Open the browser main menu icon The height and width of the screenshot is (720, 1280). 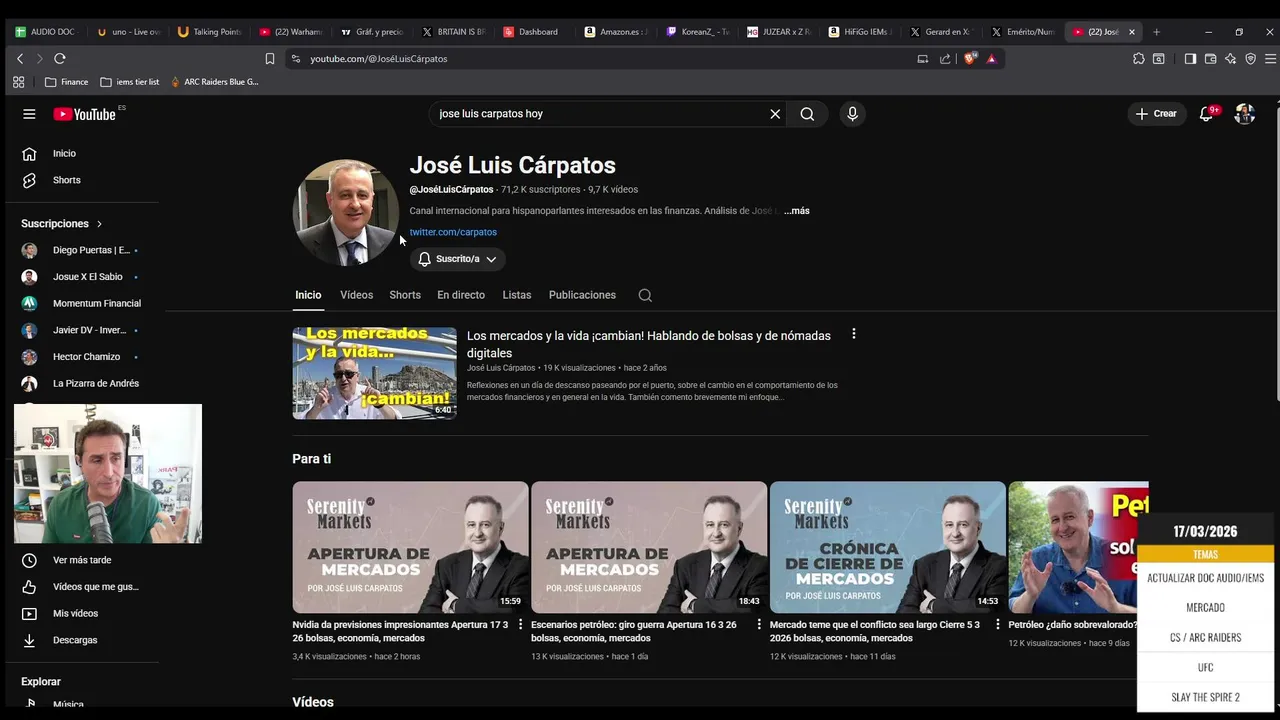pyautogui.click(x=1270, y=59)
